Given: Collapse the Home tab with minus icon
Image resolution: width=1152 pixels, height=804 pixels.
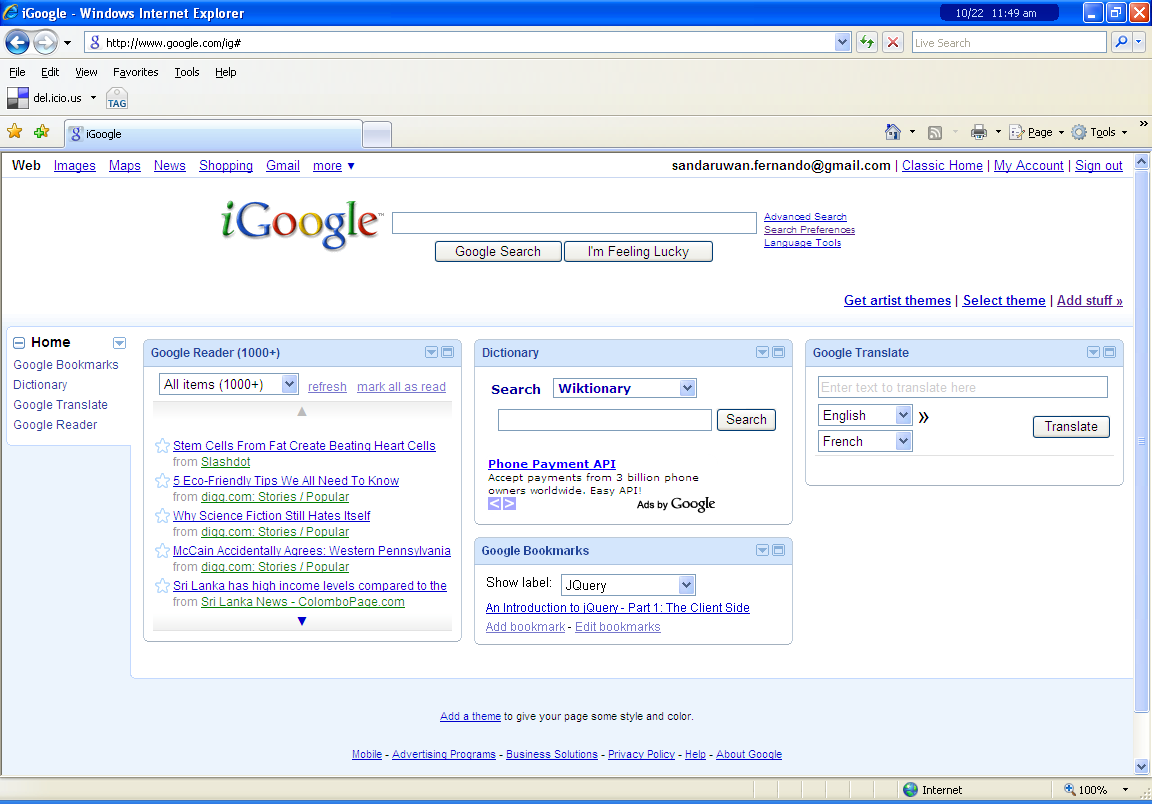Looking at the screenshot, I should pos(19,343).
